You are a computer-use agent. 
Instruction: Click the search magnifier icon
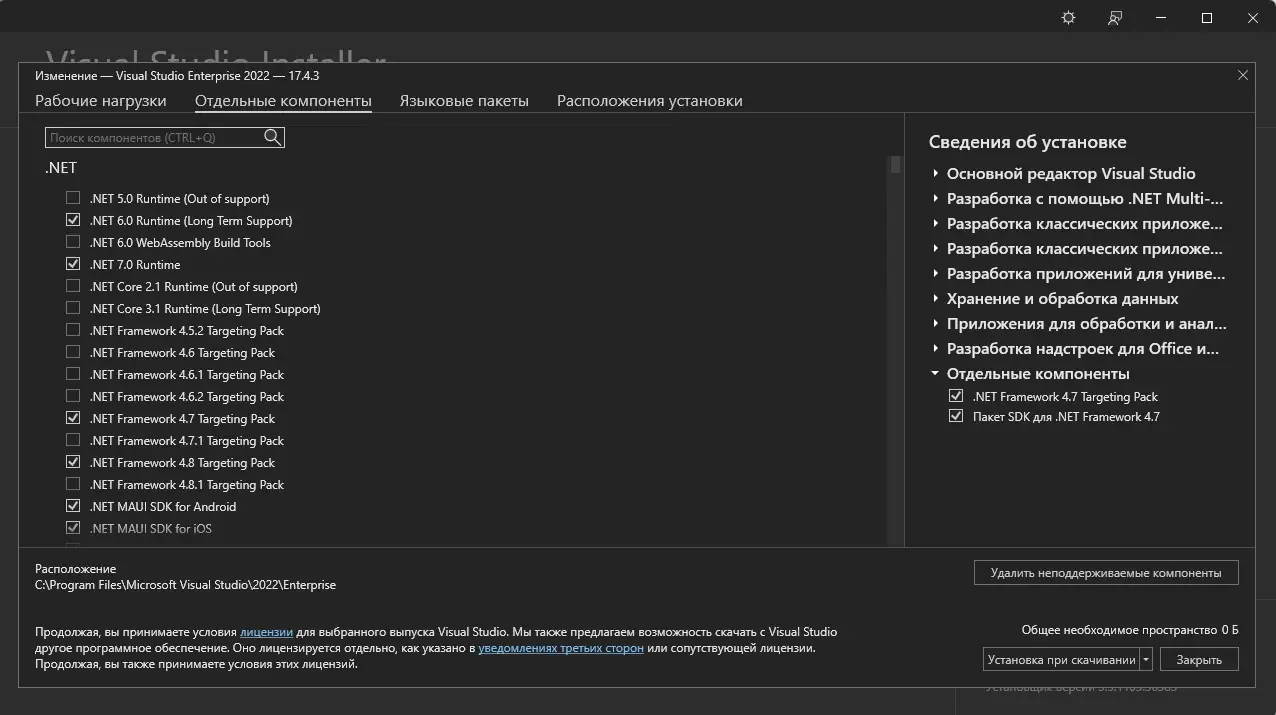click(x=273, y=138)
